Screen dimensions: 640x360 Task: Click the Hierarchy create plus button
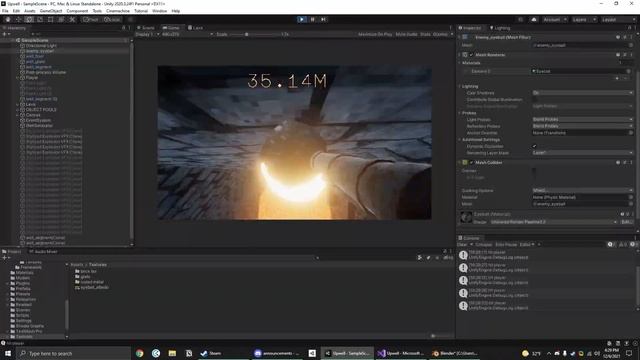pyautogui.click(x=5, y=34)
